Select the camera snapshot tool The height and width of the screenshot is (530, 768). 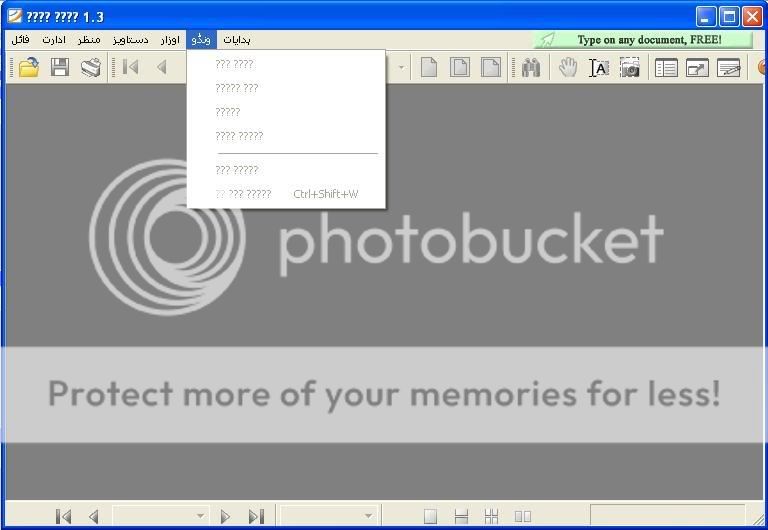click(x=629, y=68)
